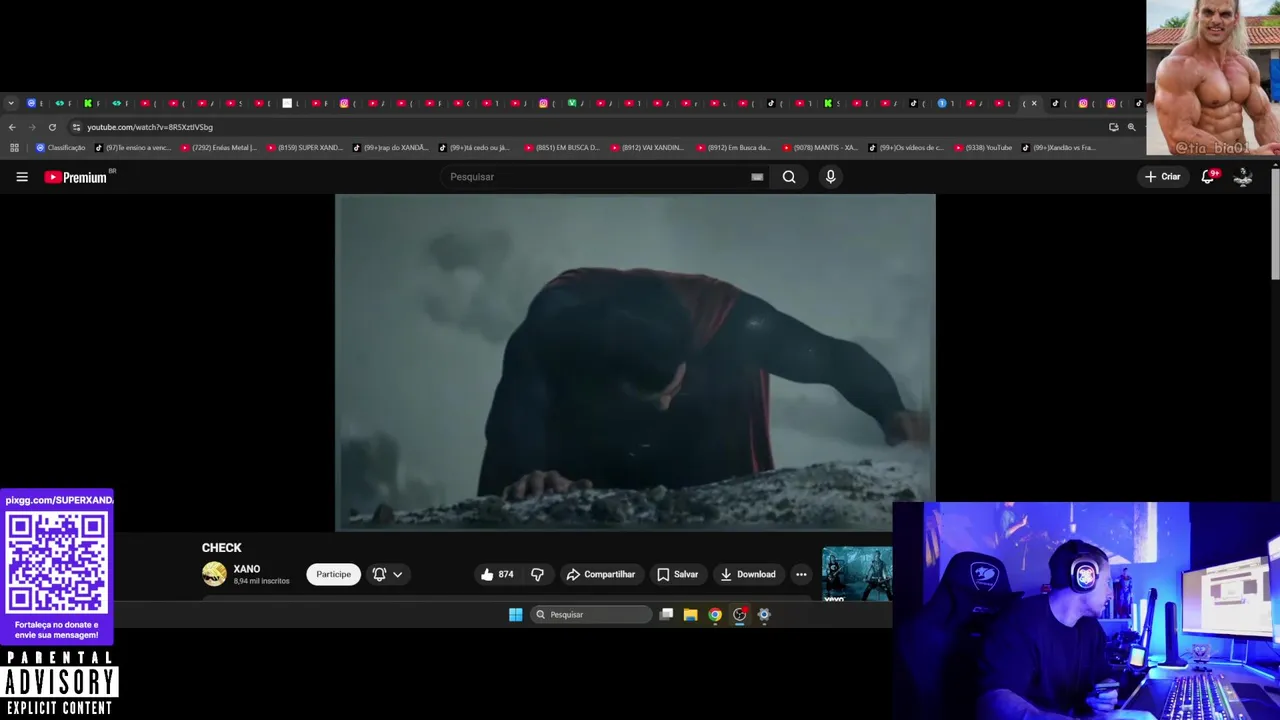Open the account avatar menu

1244,176
